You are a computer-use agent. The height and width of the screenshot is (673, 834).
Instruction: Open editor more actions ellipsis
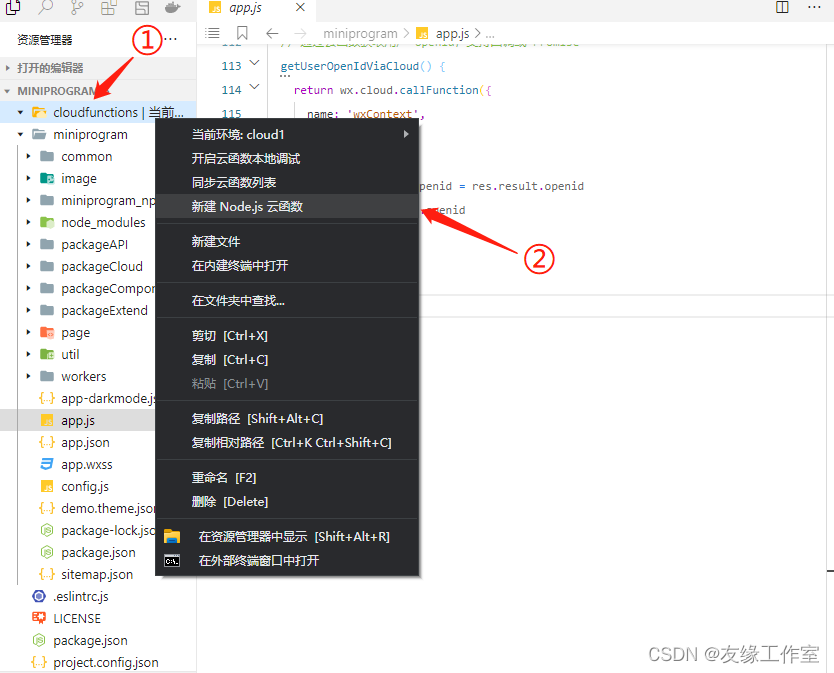814,7
